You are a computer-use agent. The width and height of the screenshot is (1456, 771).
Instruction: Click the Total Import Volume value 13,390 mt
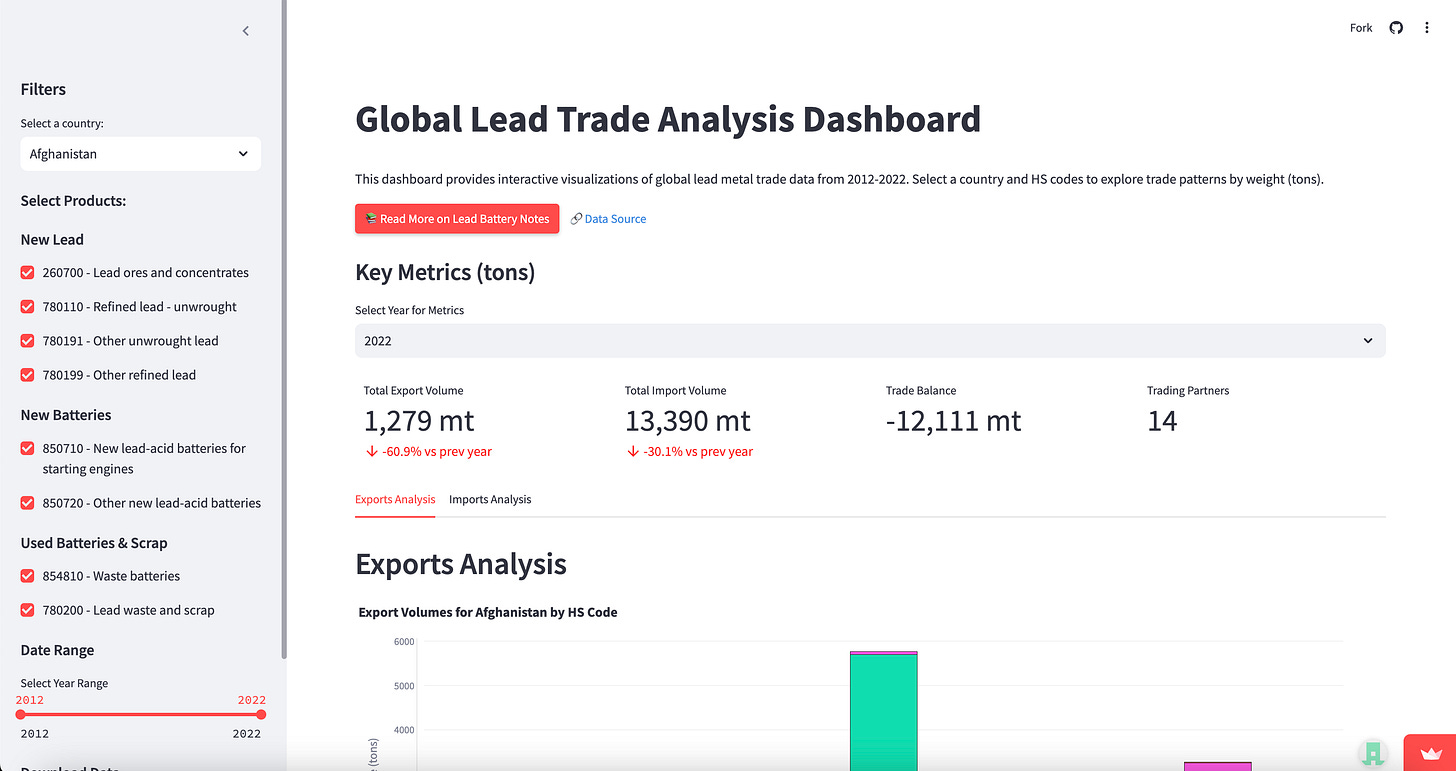tap(687, 421)
